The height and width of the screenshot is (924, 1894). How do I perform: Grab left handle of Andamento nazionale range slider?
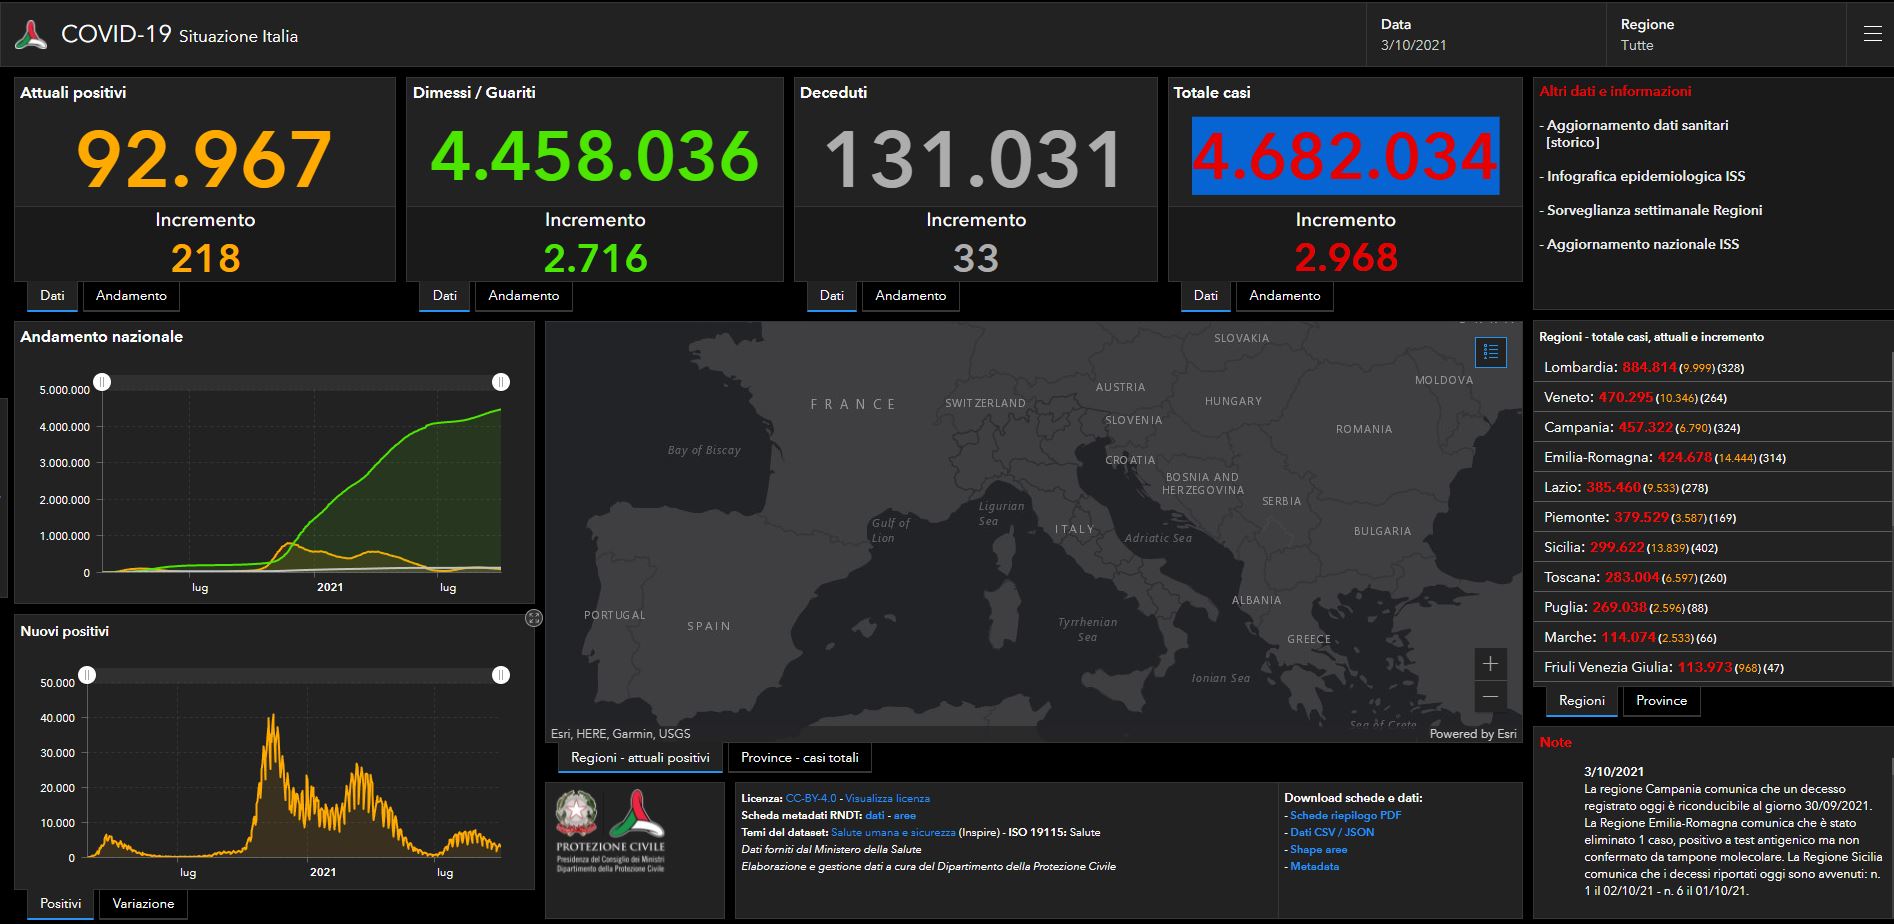coord(102,382)
